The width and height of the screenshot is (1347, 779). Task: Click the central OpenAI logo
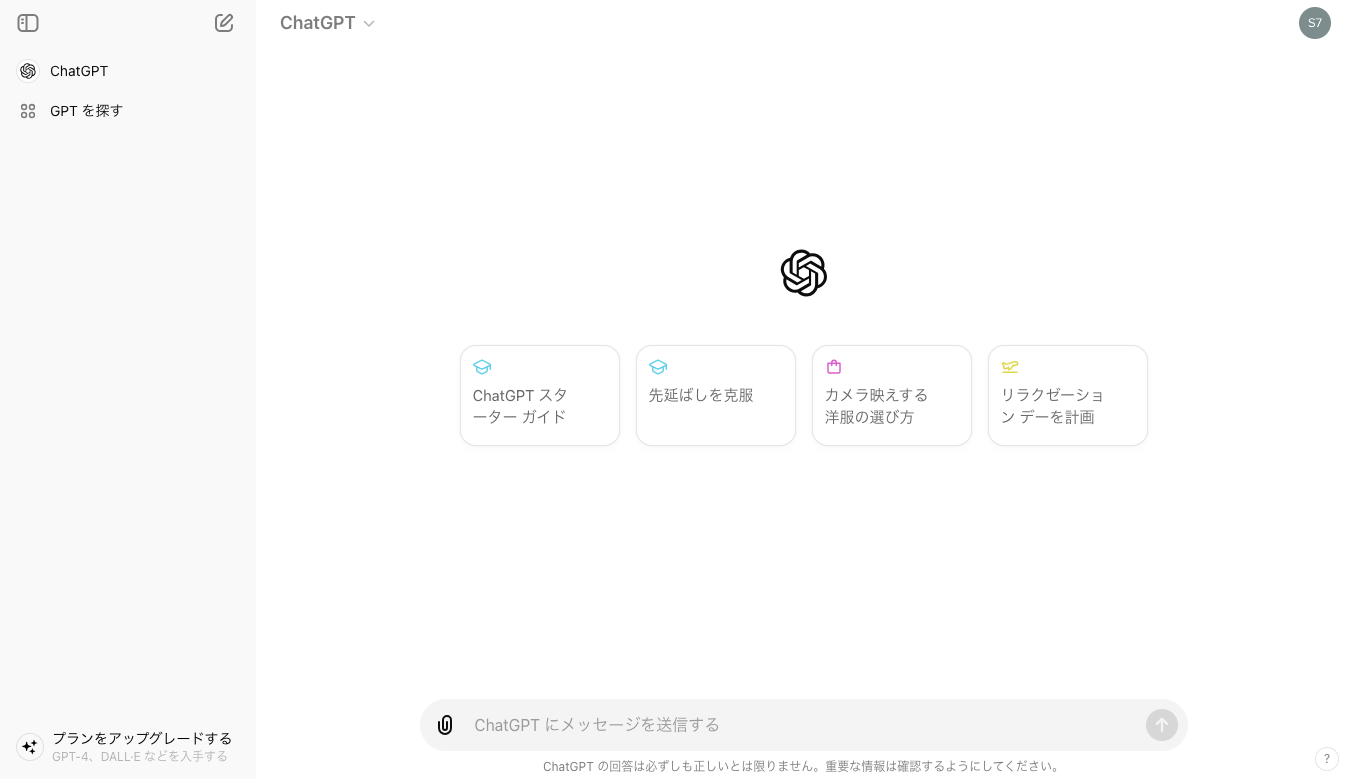point(803,272)
